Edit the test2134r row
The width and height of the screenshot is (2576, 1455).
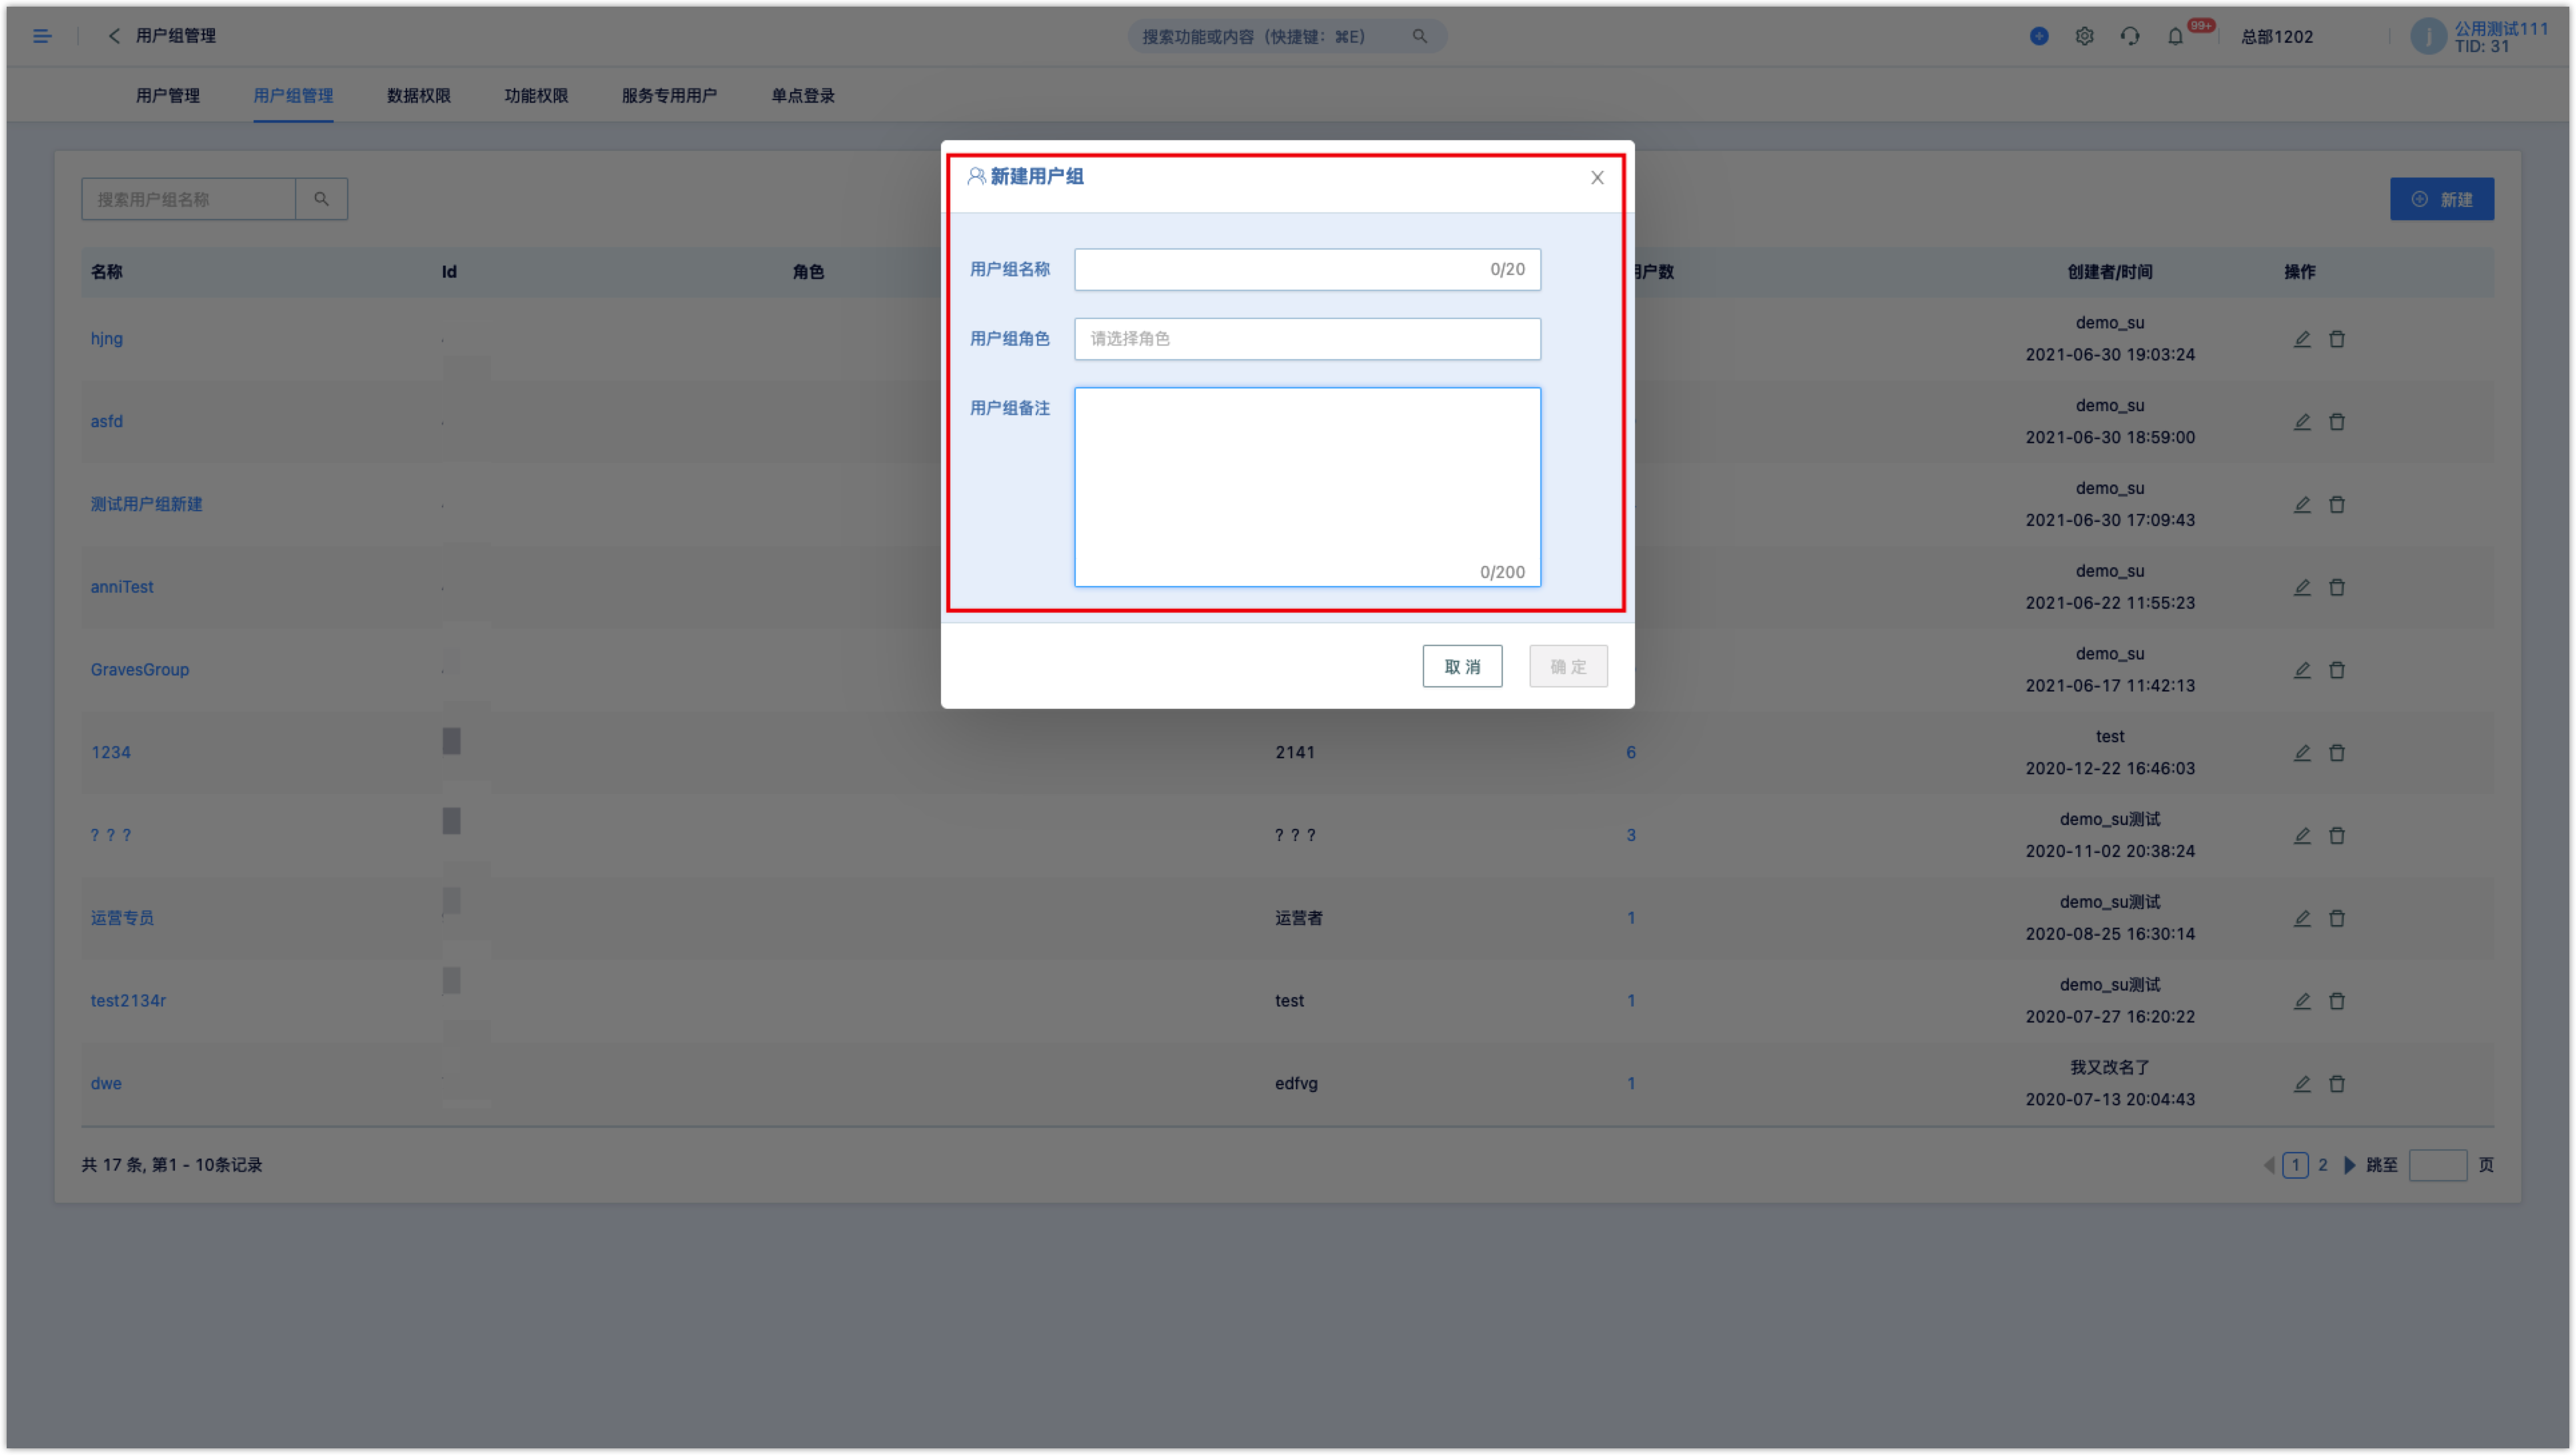point(2302,1001)
